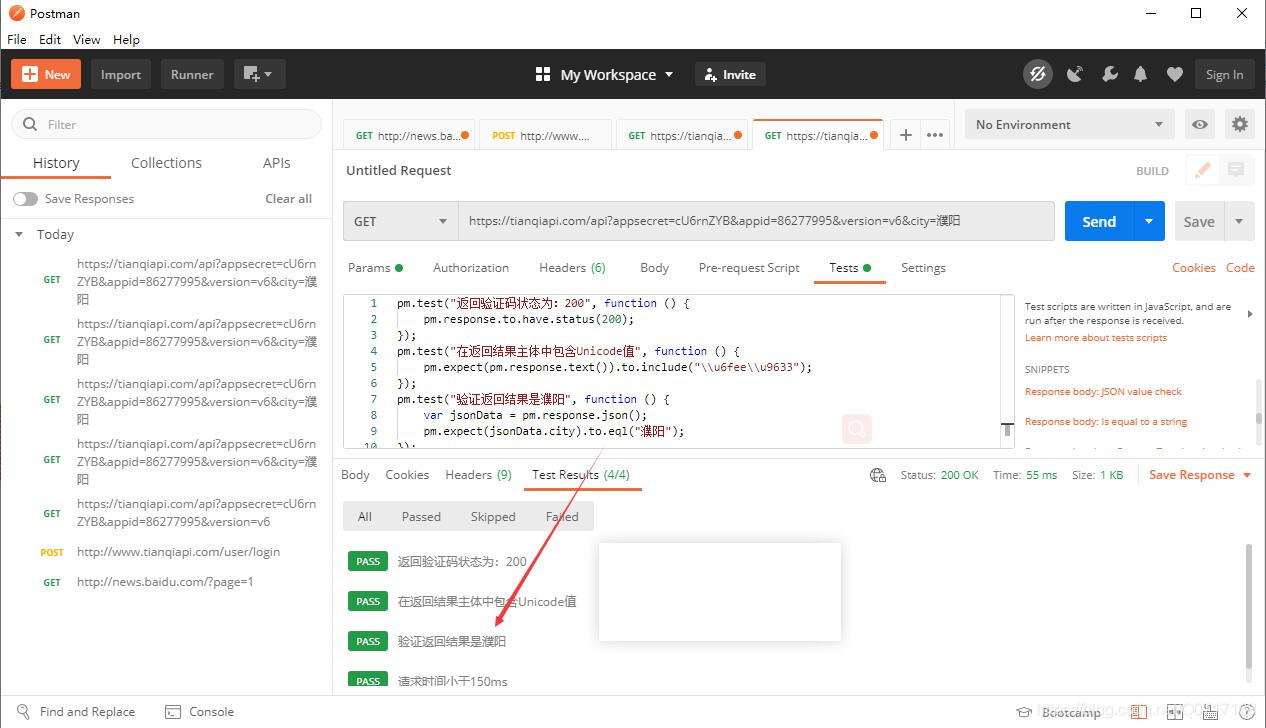Image resolution: width=1266 pixels, height=728 pixels.
Task: Open the Runner button
Action: (192, 74)
